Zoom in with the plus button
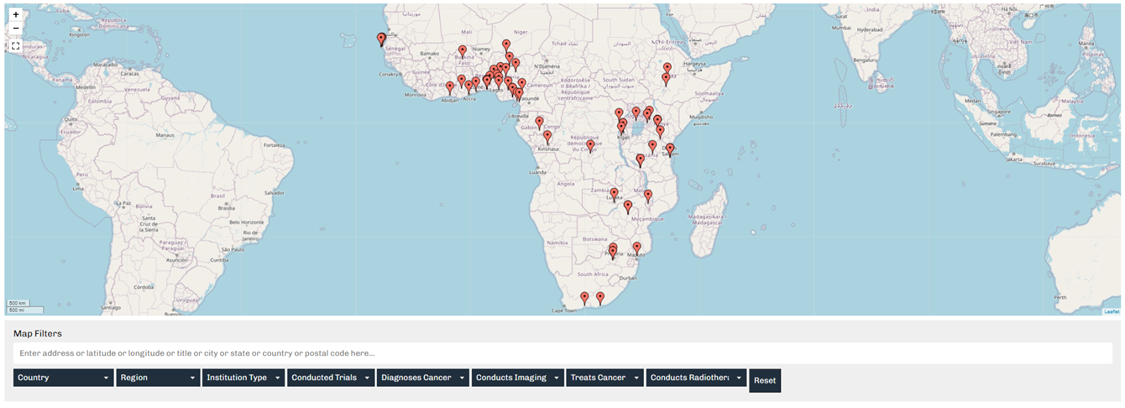1125x408 pixels. point(15,15)
